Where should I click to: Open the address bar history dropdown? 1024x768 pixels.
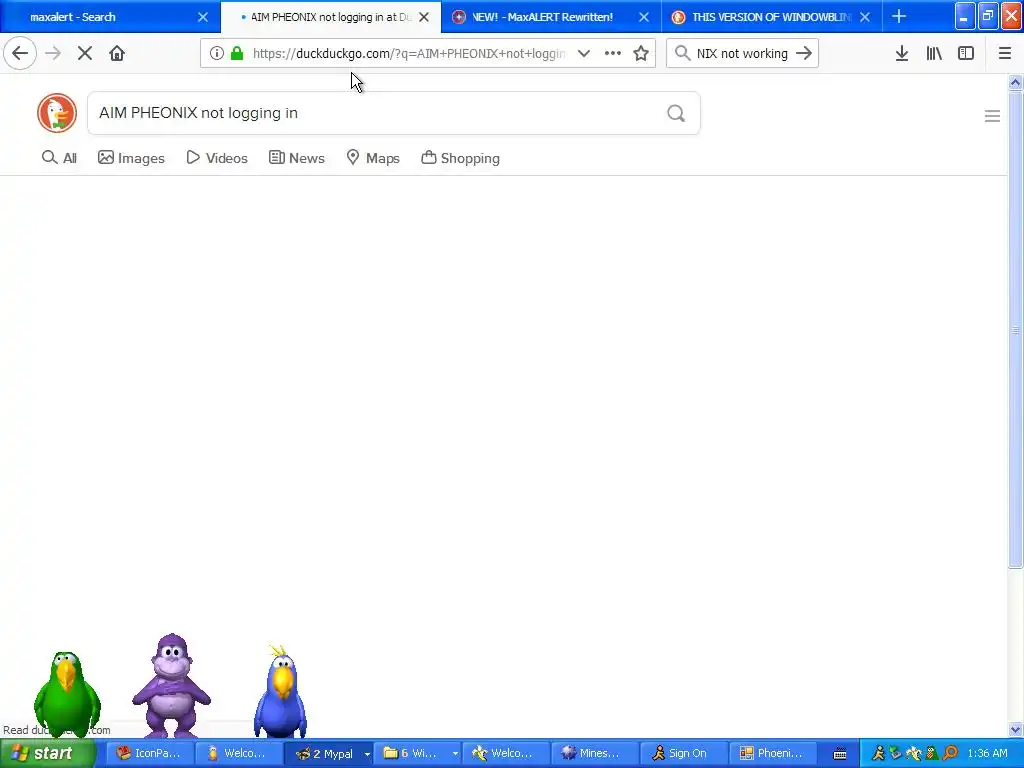pyautogui.click(x=584, y=54)
